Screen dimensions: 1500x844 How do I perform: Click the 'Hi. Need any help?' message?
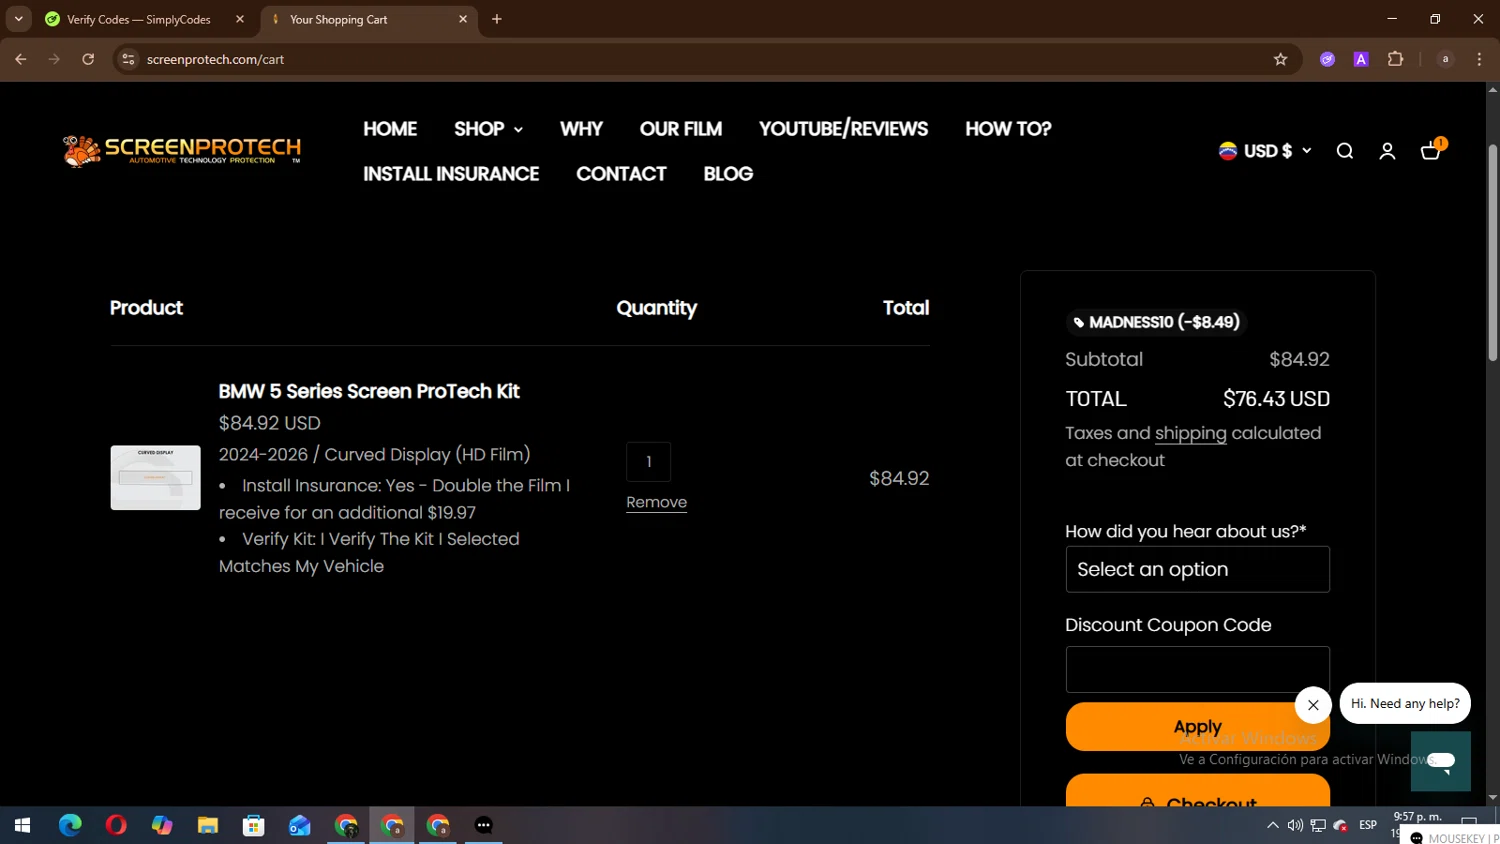tap(1405, 703)
